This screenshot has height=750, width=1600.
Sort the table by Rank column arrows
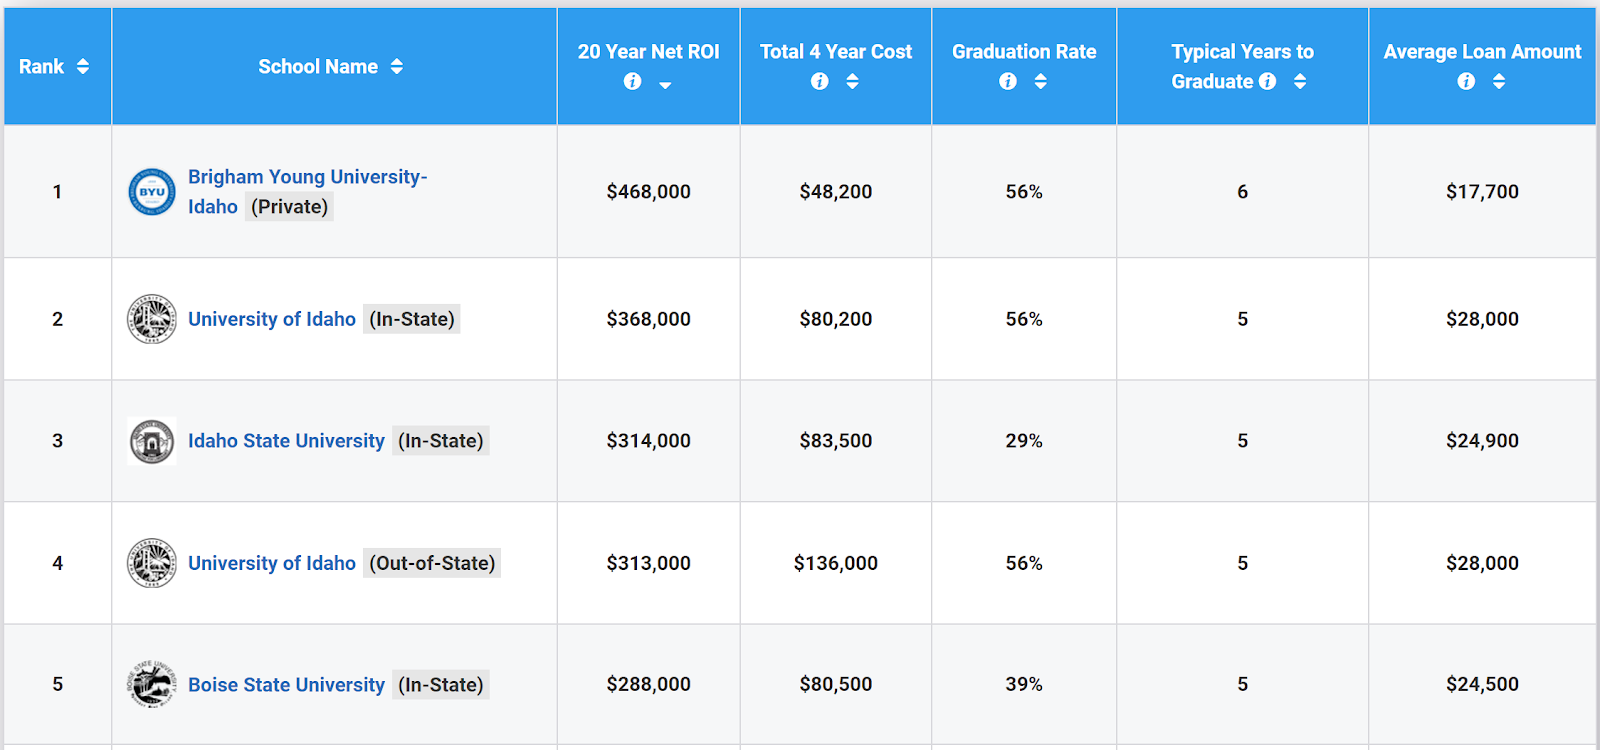[83, 67]
